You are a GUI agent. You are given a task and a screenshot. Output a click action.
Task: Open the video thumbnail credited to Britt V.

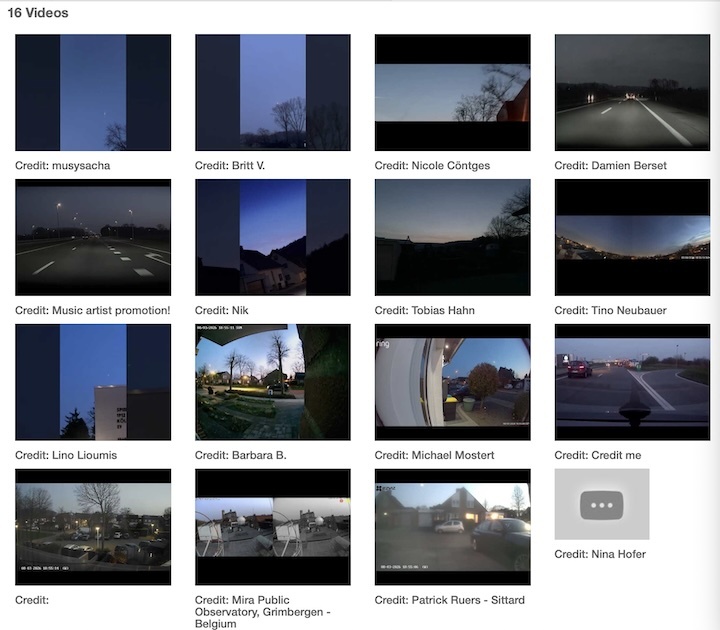click(273, 93)
